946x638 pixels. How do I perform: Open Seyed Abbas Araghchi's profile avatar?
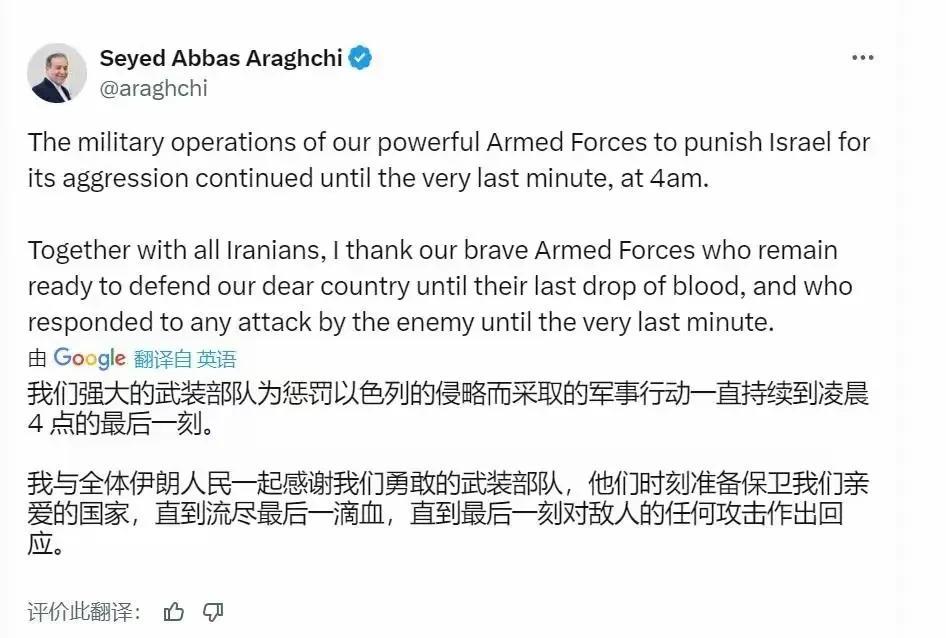tap(57, 73)
